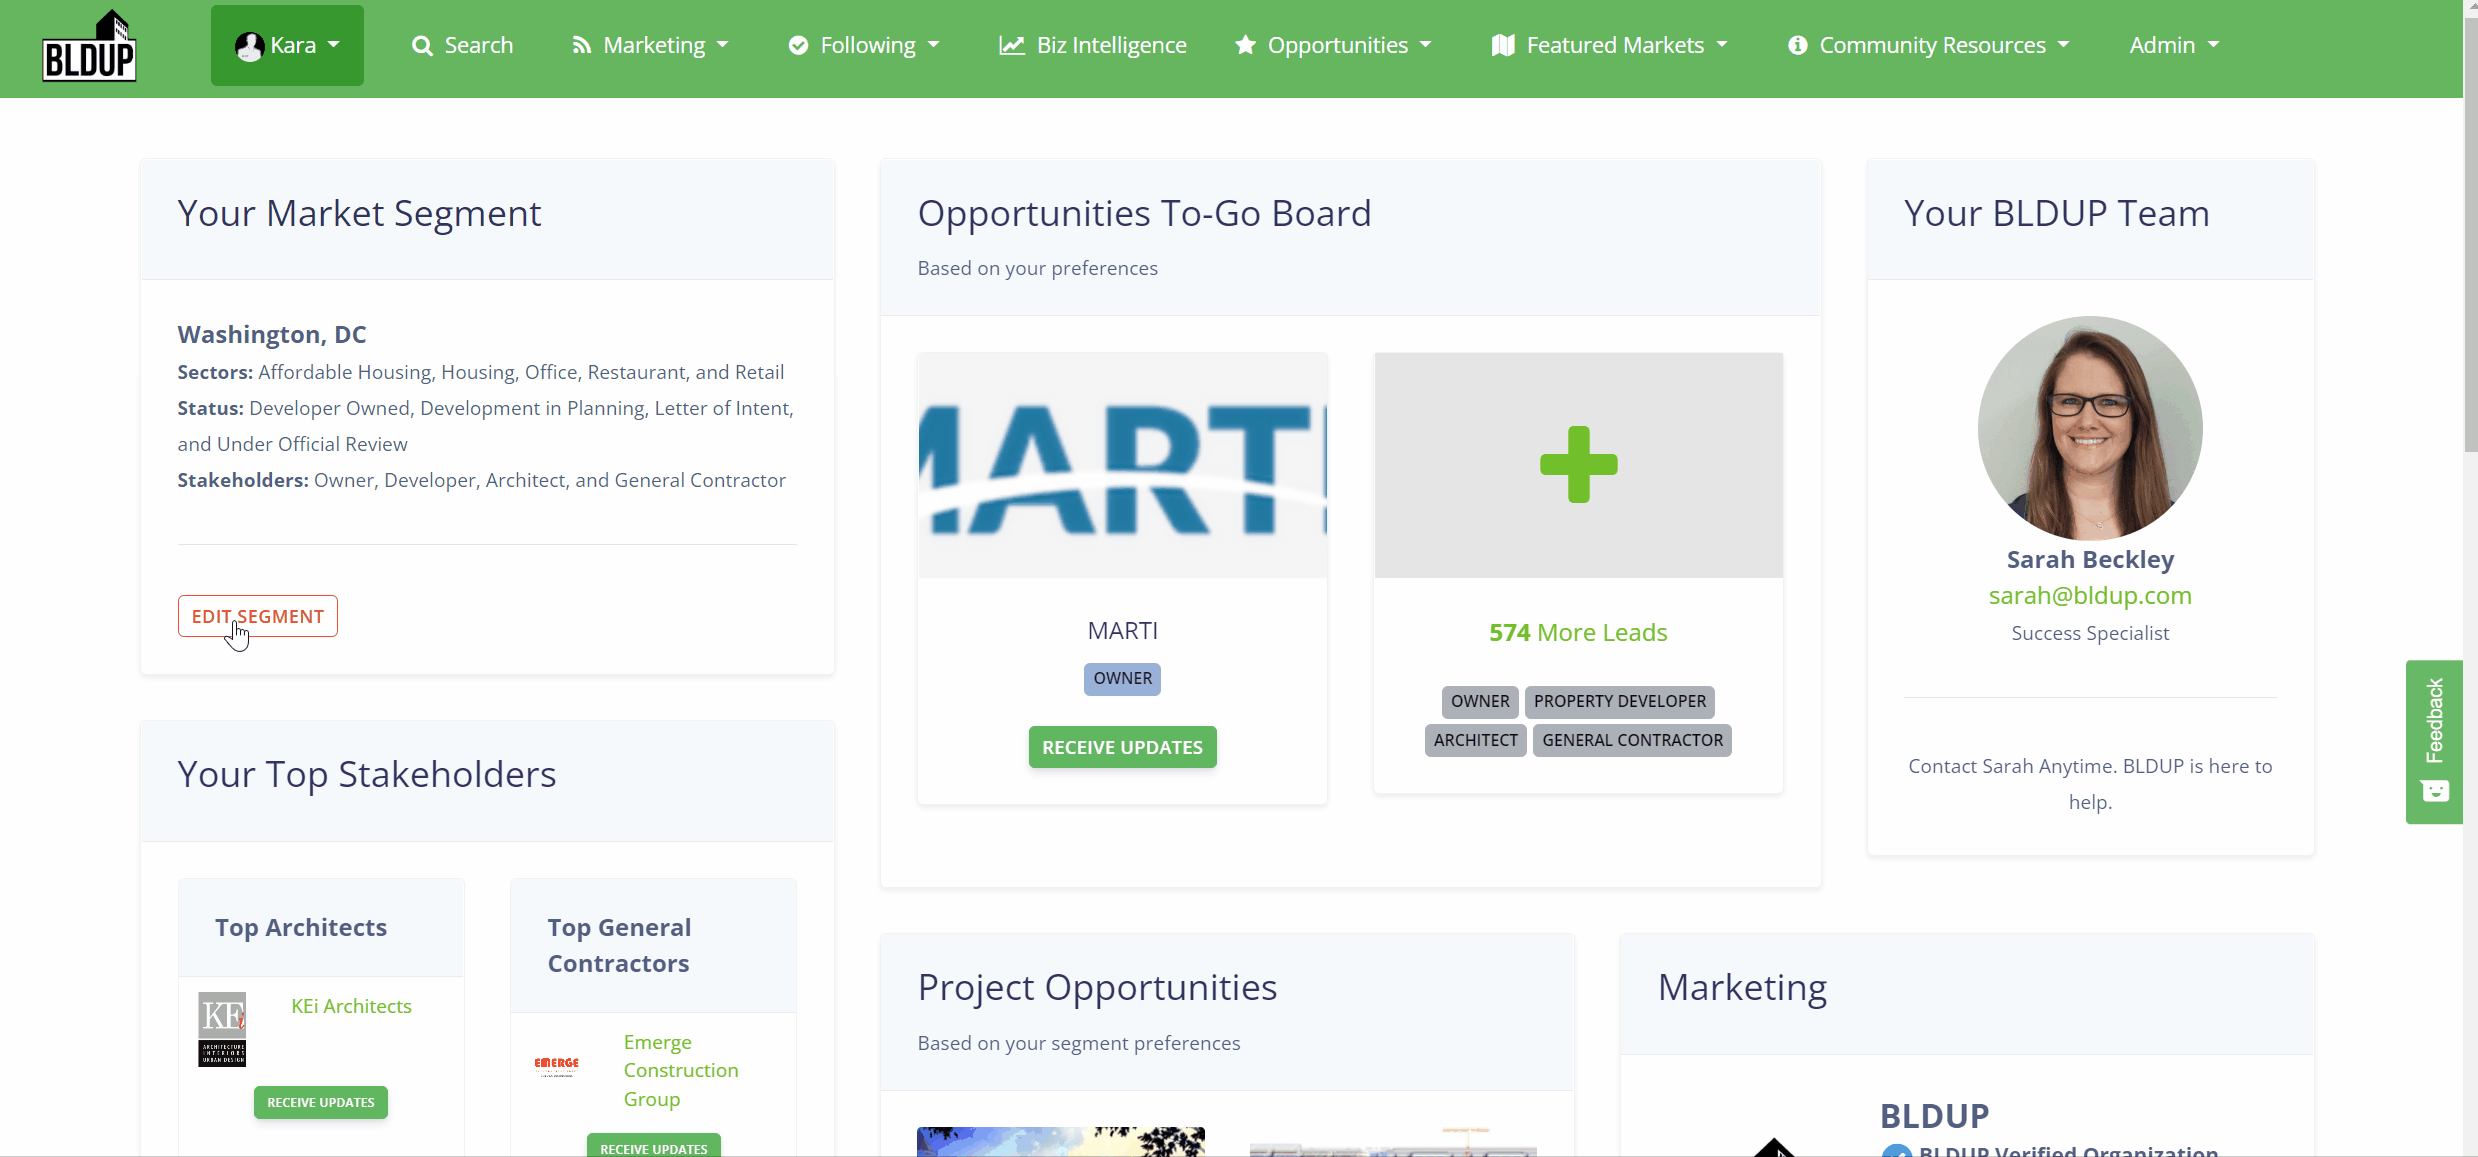The width and height of the screenshot is (2478, 1157).
Task: Open the Feedback side tab
Action: (x=2434, y=741)
